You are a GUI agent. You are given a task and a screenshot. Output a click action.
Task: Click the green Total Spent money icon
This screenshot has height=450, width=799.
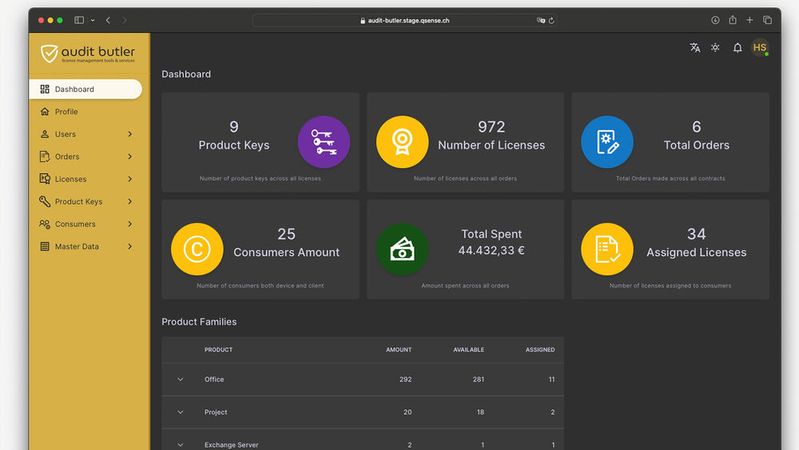pyautogui.click(x=402, y=249)
